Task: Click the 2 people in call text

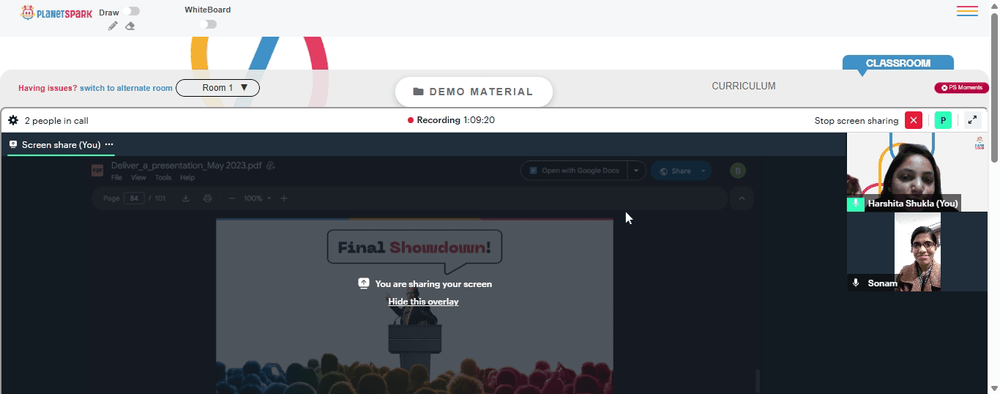Action: tap(56, 120)
